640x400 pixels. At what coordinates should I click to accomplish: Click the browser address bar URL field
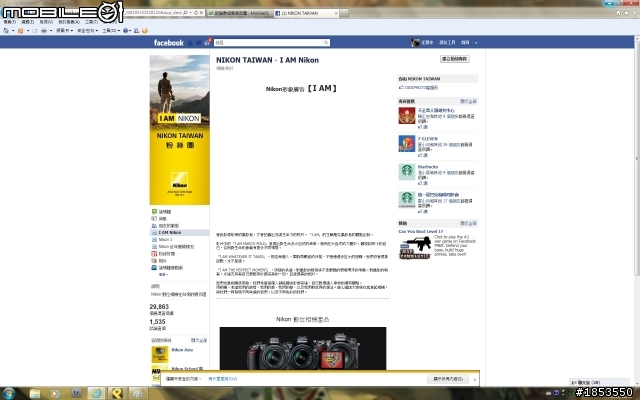coord(153,13)
